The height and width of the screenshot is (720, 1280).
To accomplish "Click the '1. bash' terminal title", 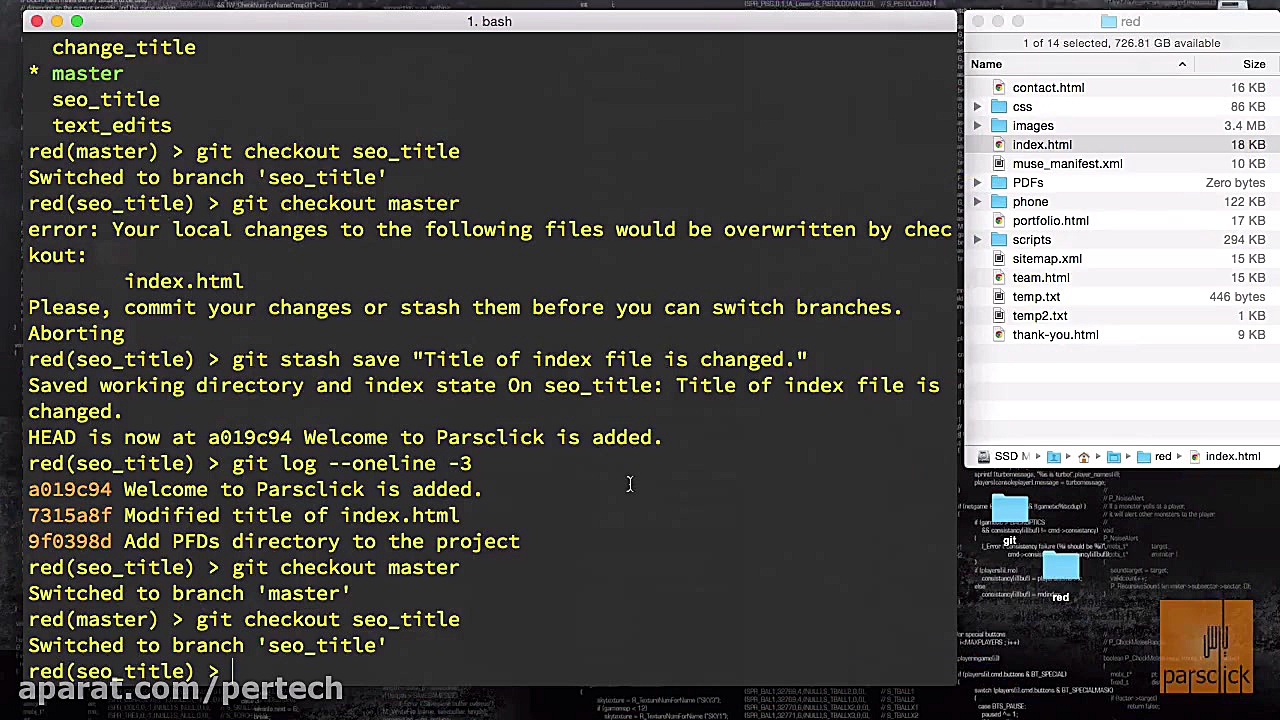I will [489, 22].
